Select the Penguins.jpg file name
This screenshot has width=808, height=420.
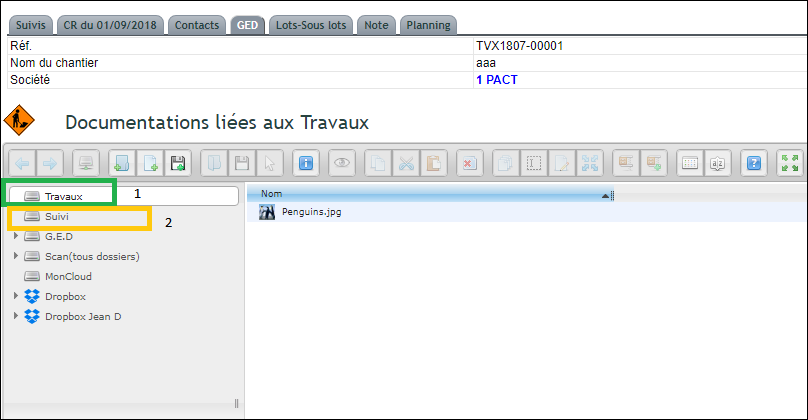point(312,212)
